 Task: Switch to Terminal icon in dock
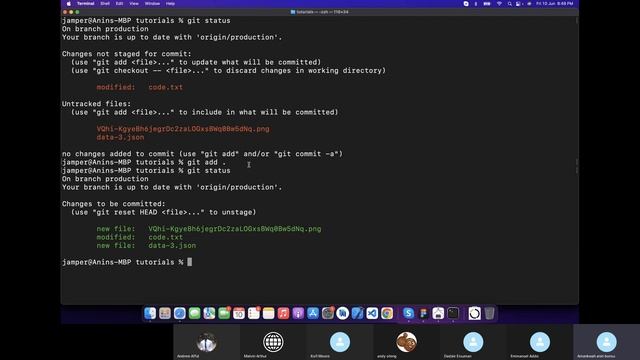click(x=453, y=313)
